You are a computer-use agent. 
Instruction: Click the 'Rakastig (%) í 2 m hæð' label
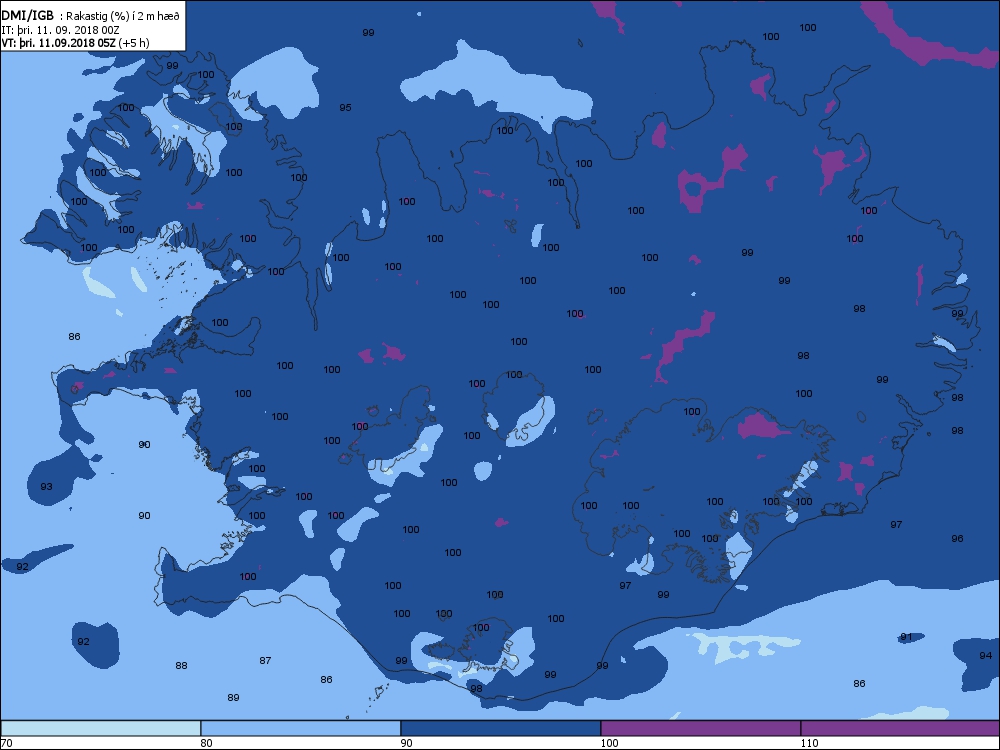point(123,16)
